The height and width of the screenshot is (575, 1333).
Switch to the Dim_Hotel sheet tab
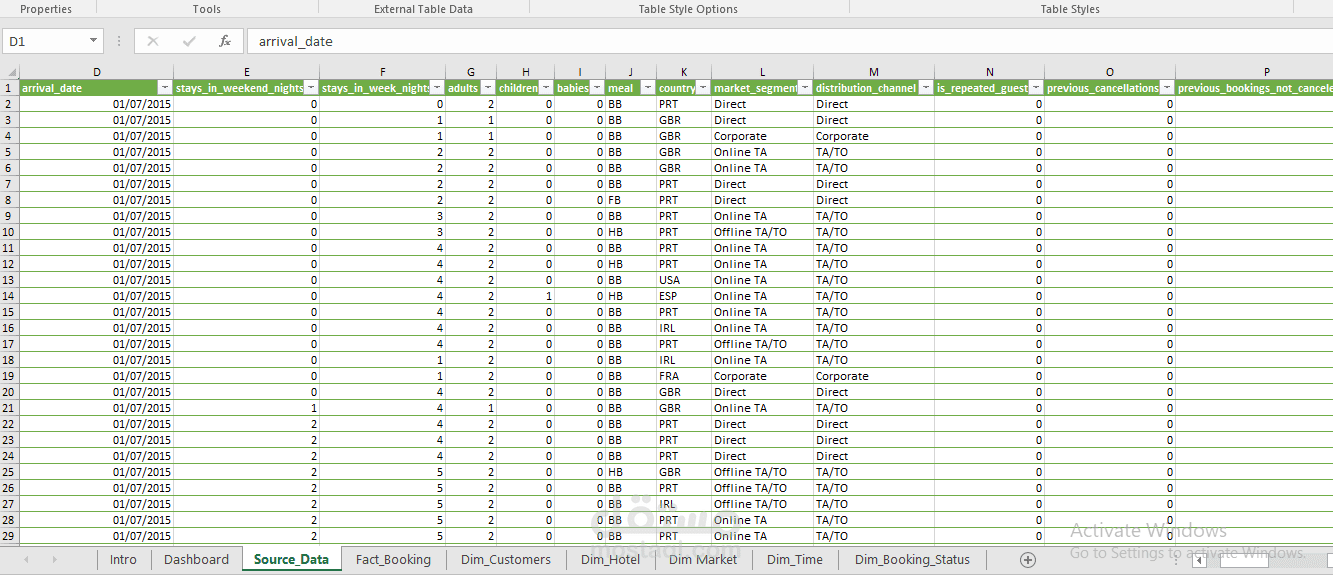click(x=610, y=560)
